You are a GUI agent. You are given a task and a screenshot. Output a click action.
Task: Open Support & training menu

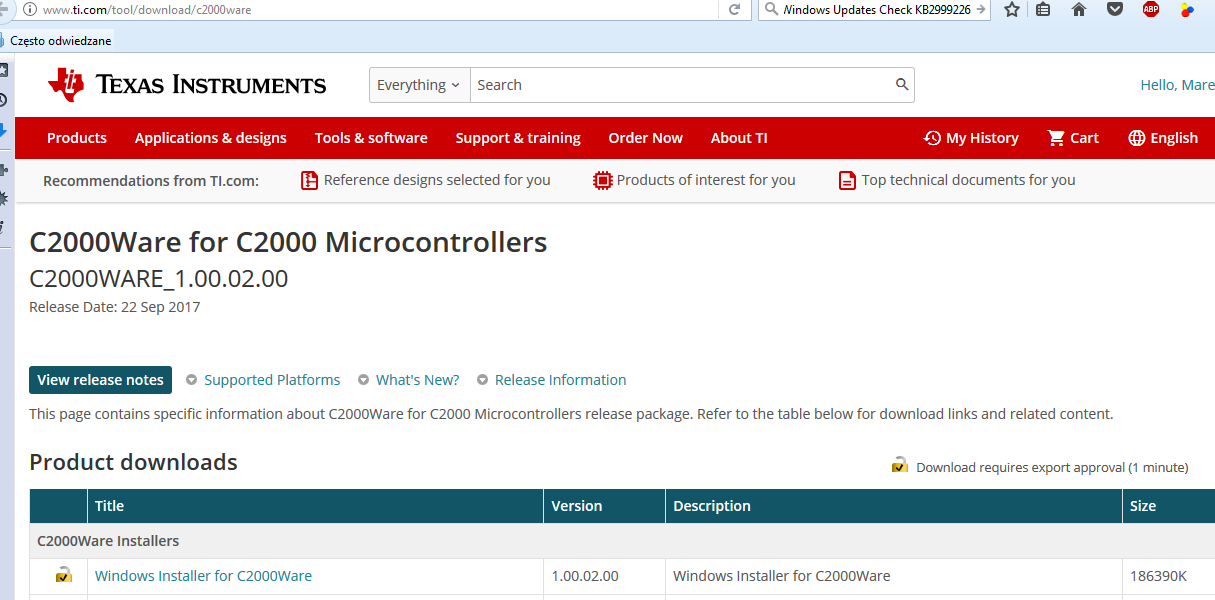(x=518, y=138)
